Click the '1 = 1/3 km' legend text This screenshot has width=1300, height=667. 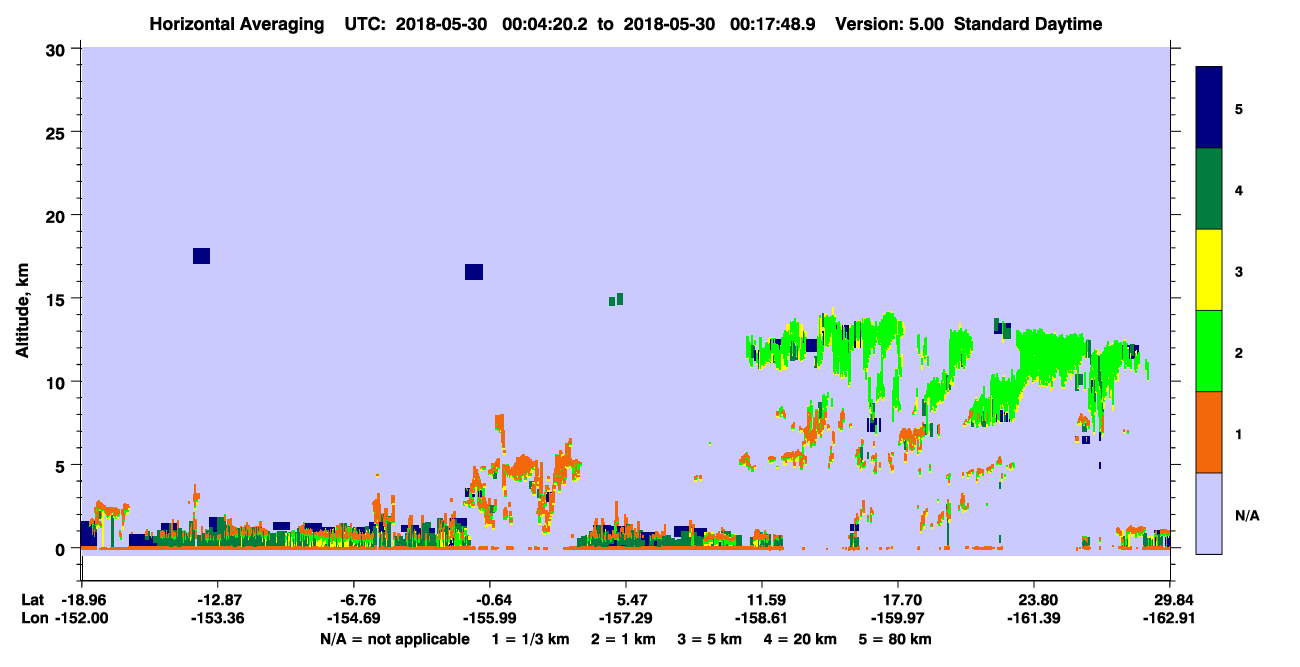[x=531, y=638]
